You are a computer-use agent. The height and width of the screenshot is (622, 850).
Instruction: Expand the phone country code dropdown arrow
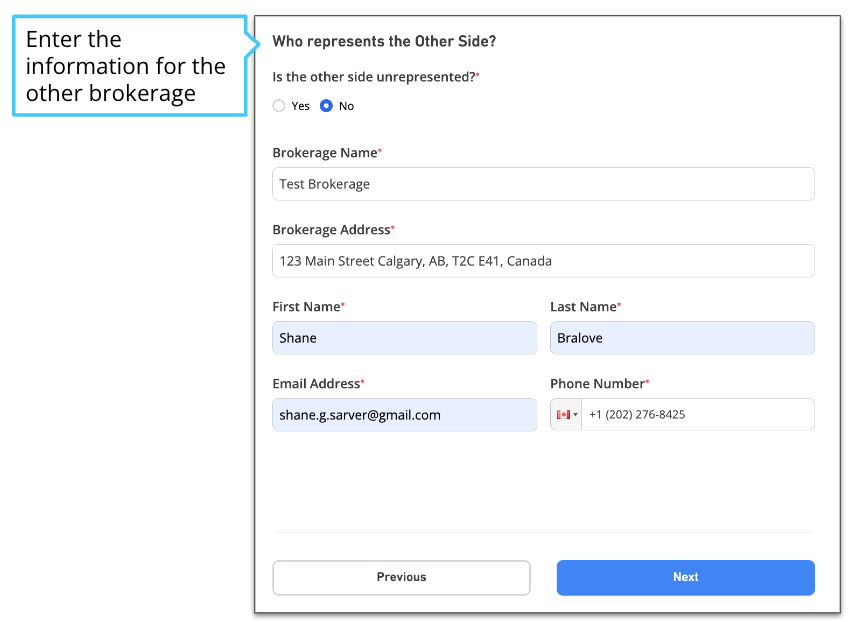pyautogui.click(x=576, y=415)
